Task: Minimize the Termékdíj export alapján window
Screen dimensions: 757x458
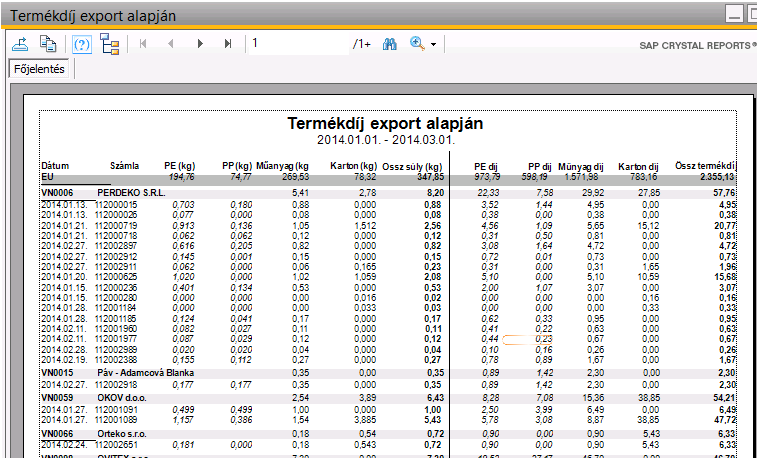Action: (x=734, y=15)
